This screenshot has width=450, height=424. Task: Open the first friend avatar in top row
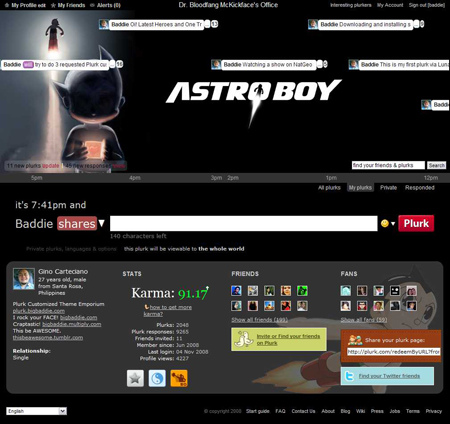point(236,291)
